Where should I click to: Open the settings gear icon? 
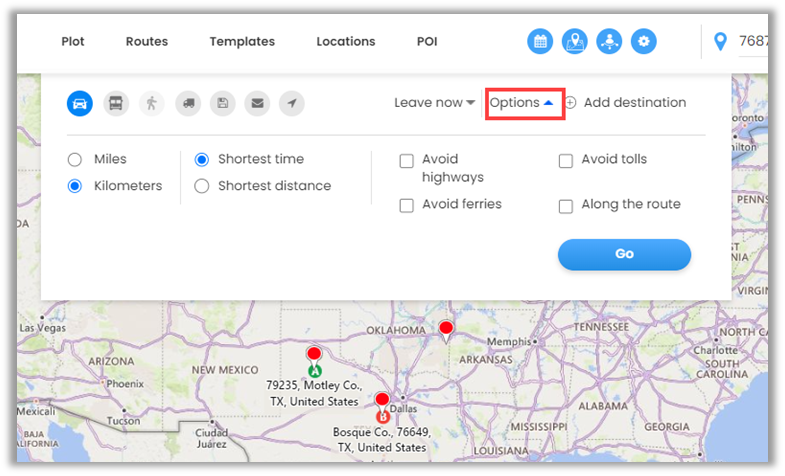coord(644,42)
